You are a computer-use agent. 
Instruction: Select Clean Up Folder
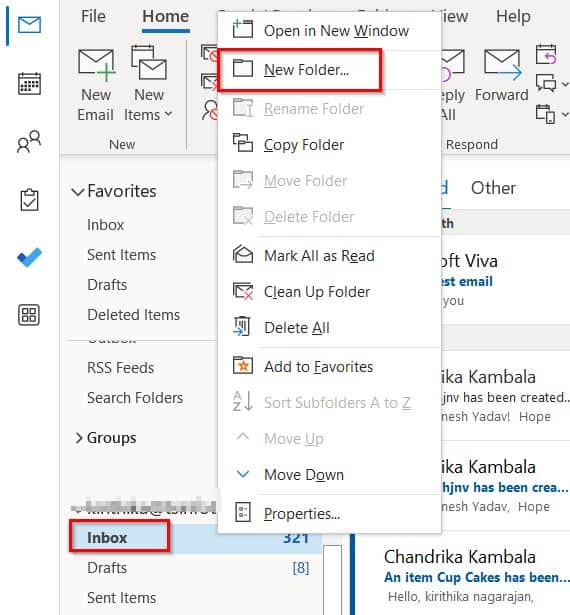[x=330, y=292]
